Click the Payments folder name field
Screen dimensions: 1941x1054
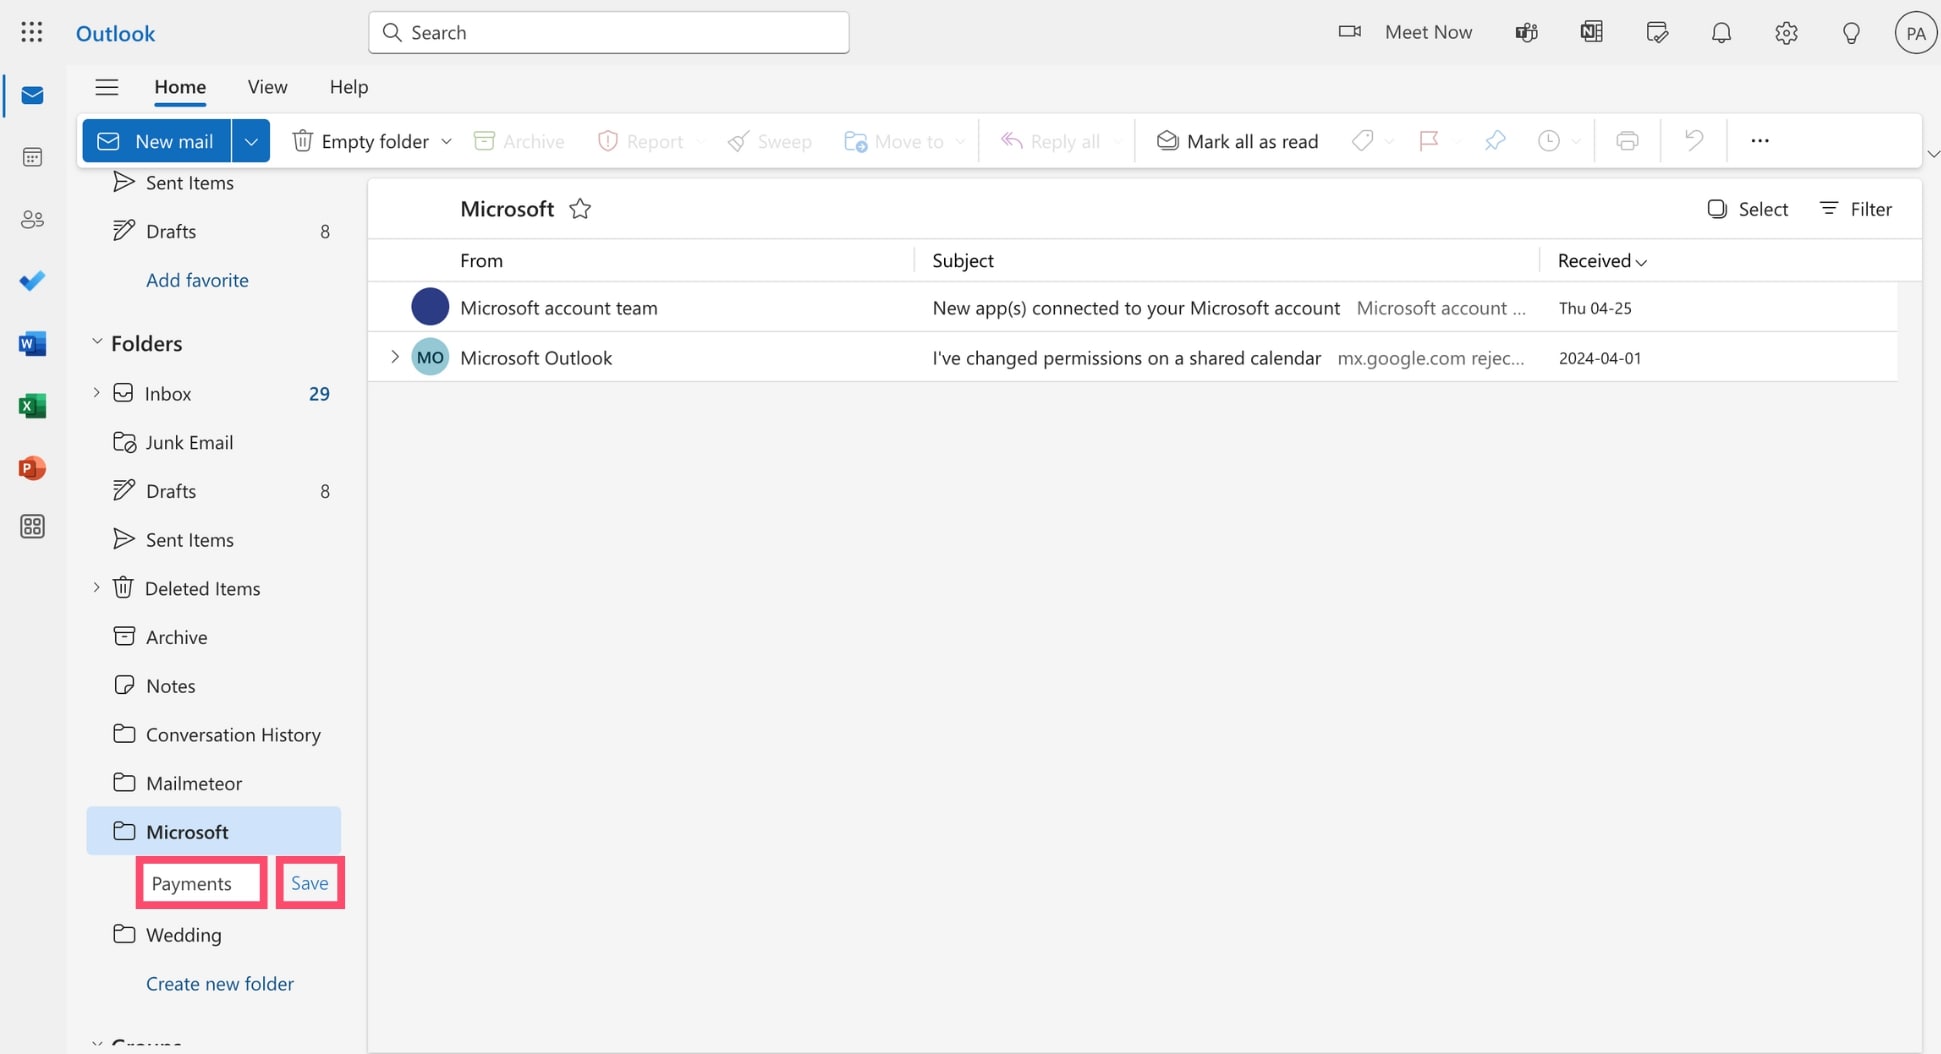point(201,883)
